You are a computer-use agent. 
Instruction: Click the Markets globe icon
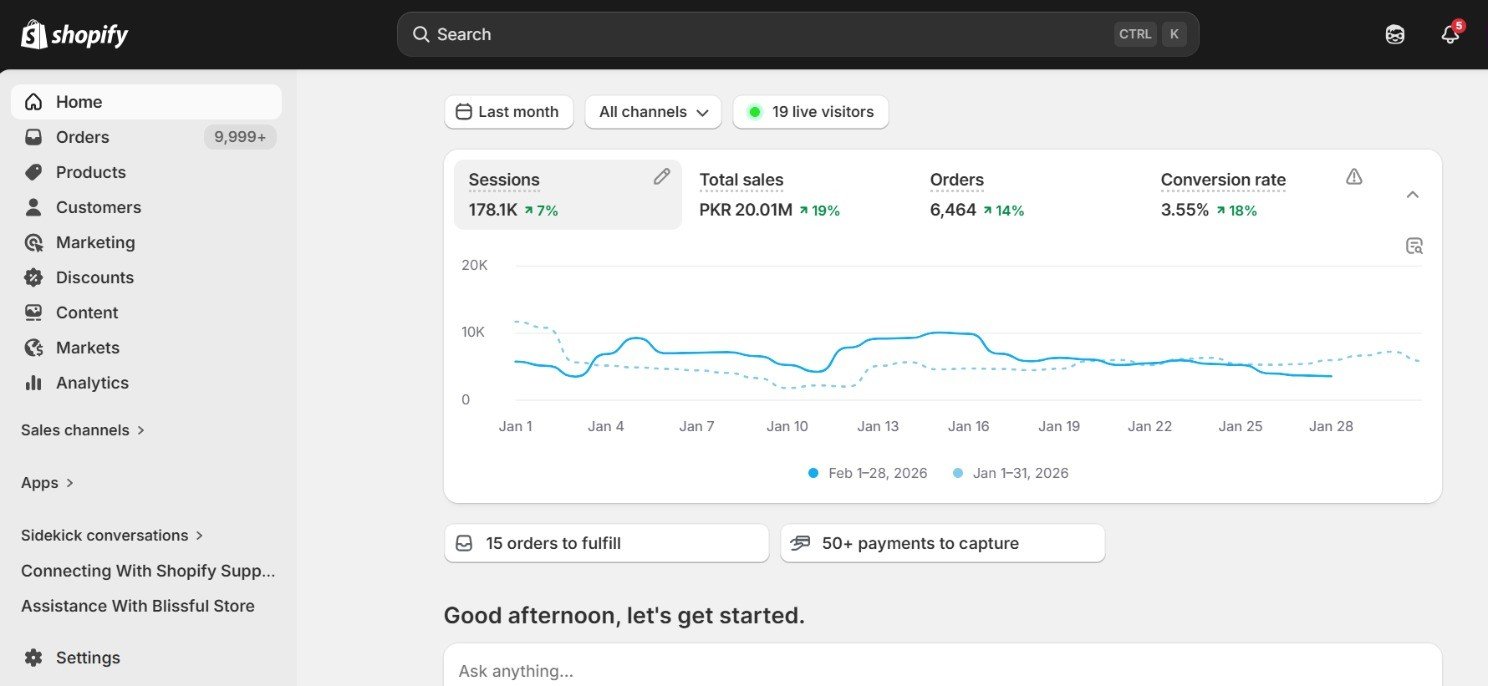pyautogui.click(x=34, y=347)
